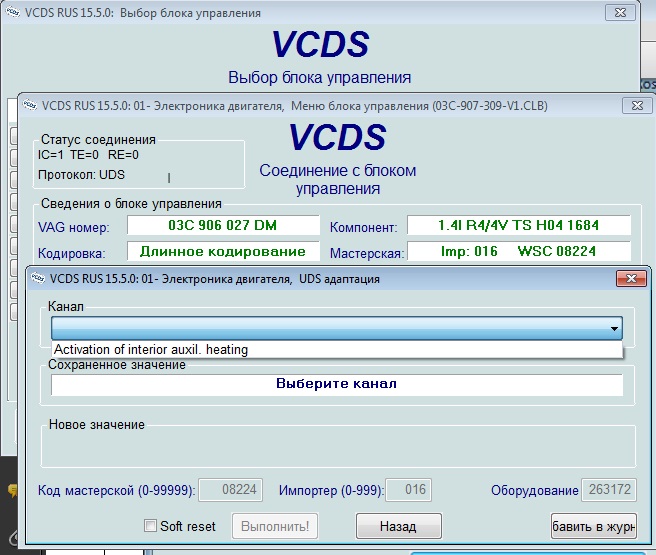
Task: Click Компонент value 1.4l R4/4V TS H04 1684
Action: click(518, 225)
